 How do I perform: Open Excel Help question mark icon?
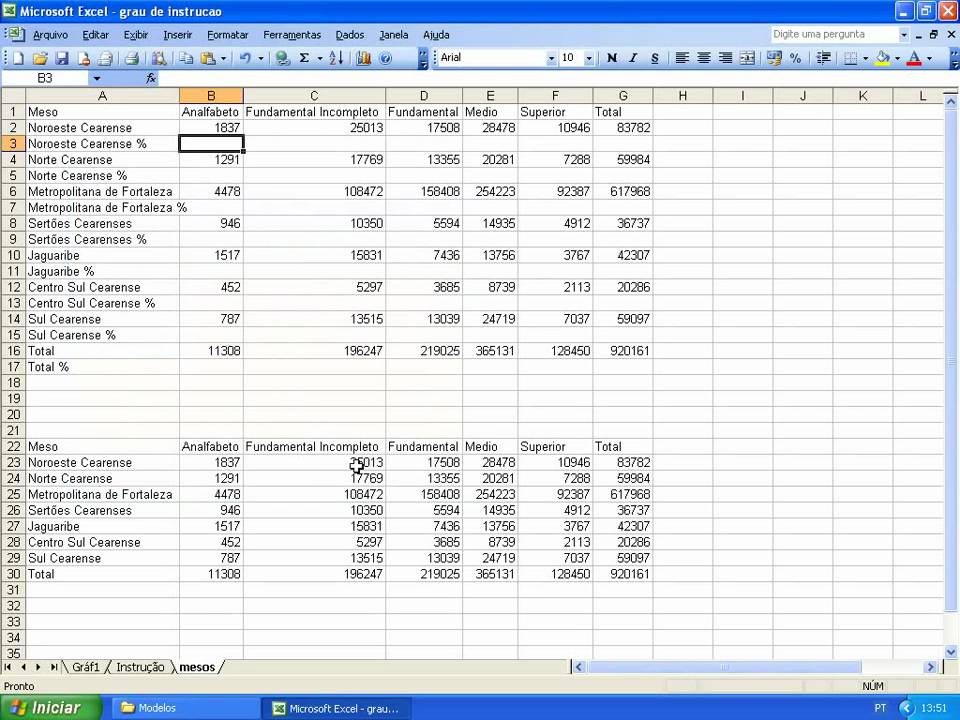coord(385,58)
